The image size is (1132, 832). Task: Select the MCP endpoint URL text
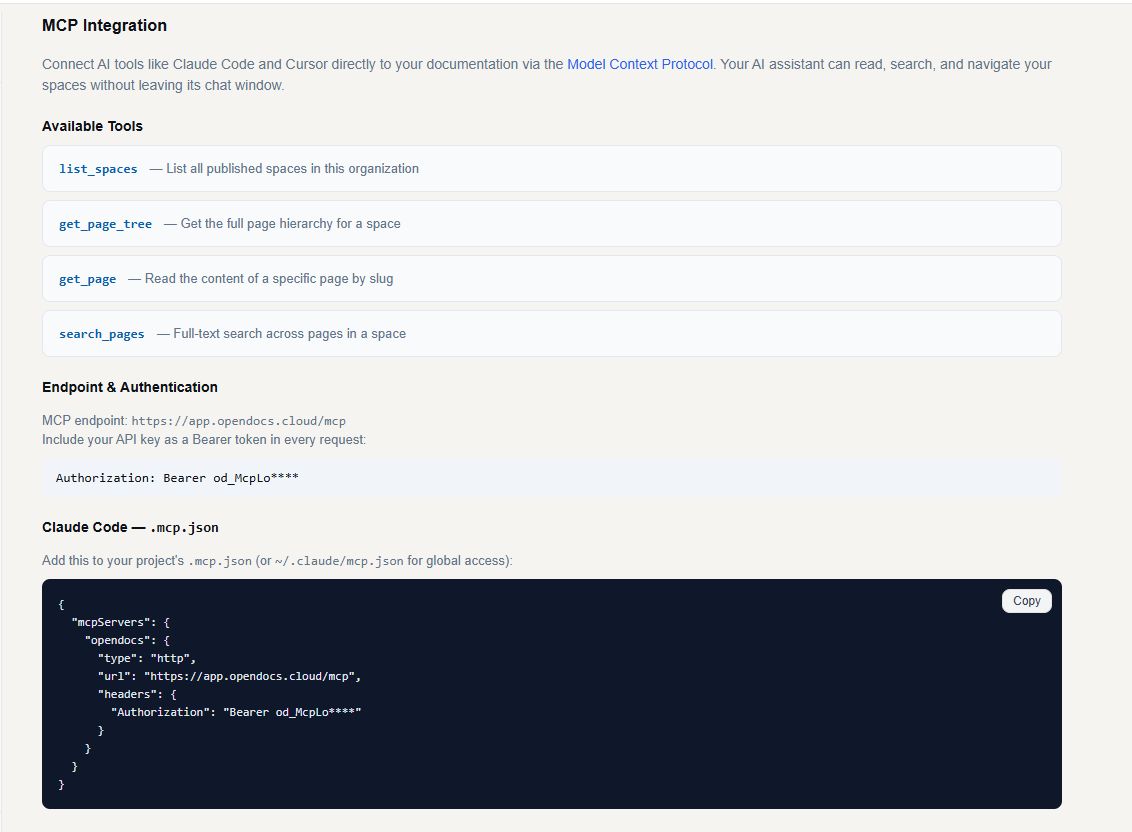tap(239, 420)
